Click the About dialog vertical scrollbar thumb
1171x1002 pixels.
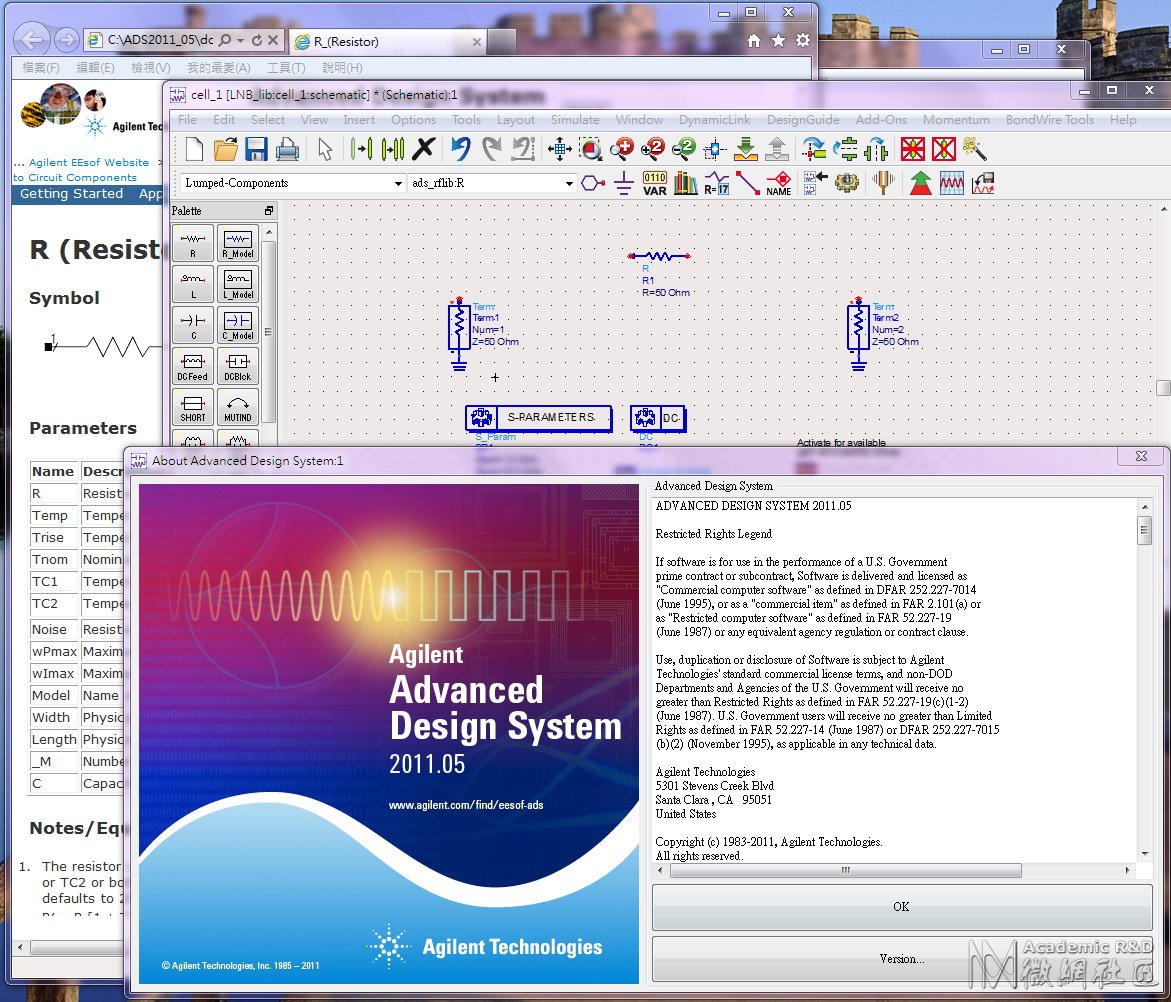click(1144, 531)
